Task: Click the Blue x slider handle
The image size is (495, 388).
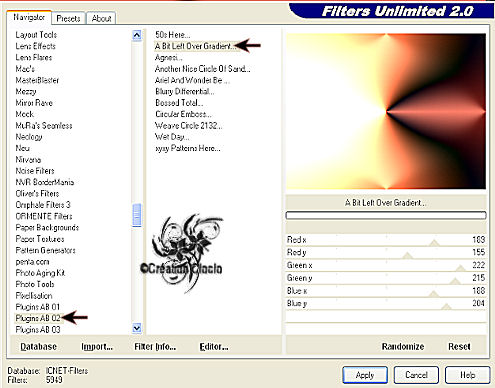Action: pos(433,294)
